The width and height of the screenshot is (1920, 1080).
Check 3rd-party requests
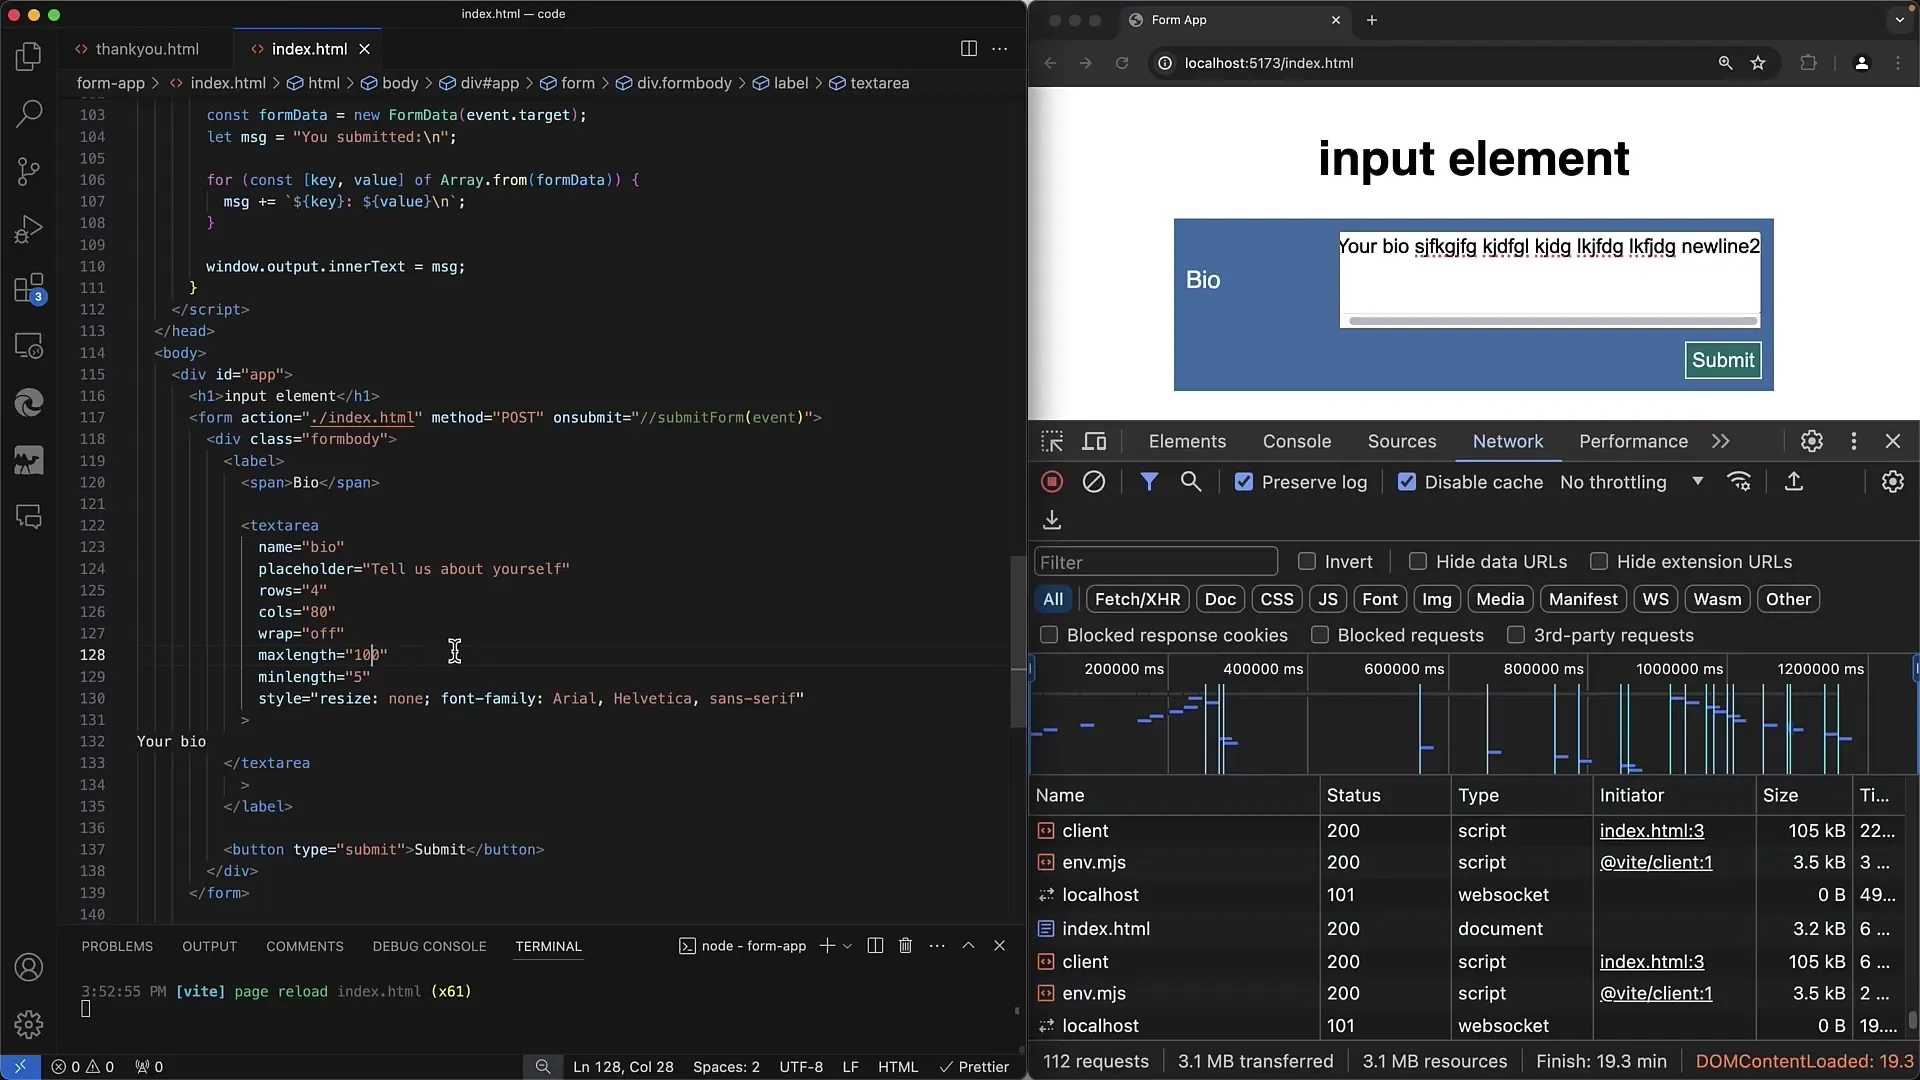(1516, 635)
